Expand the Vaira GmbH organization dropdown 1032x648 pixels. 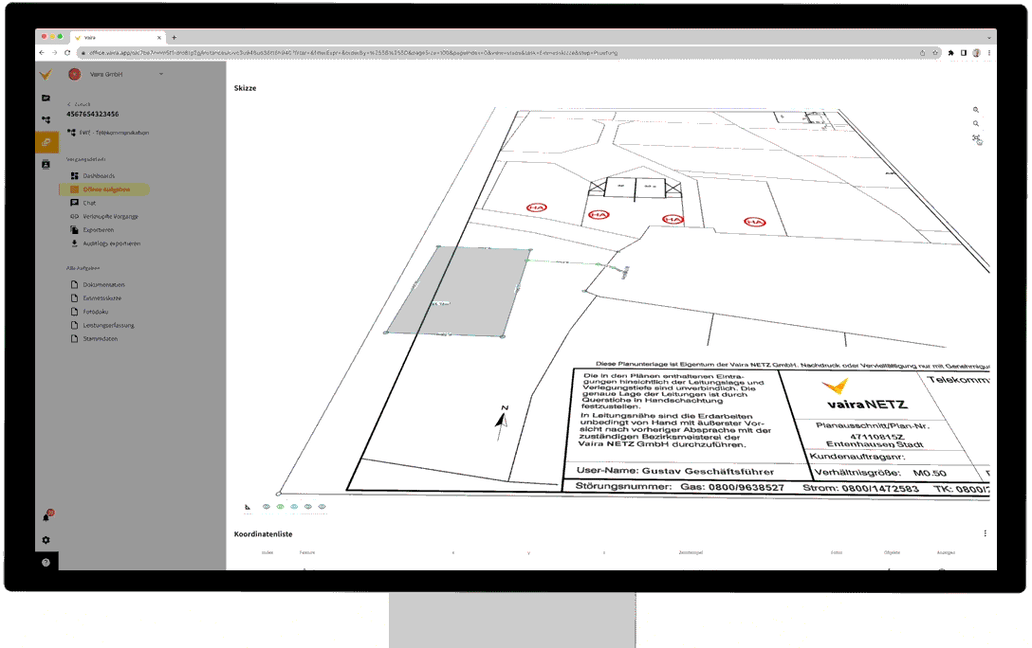tap(161, 73)
